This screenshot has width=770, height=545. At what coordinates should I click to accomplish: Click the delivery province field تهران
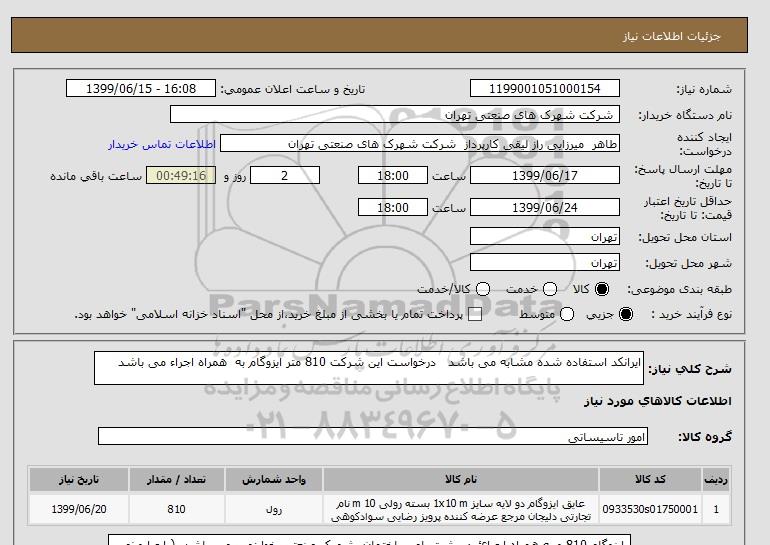pos(545,237)
